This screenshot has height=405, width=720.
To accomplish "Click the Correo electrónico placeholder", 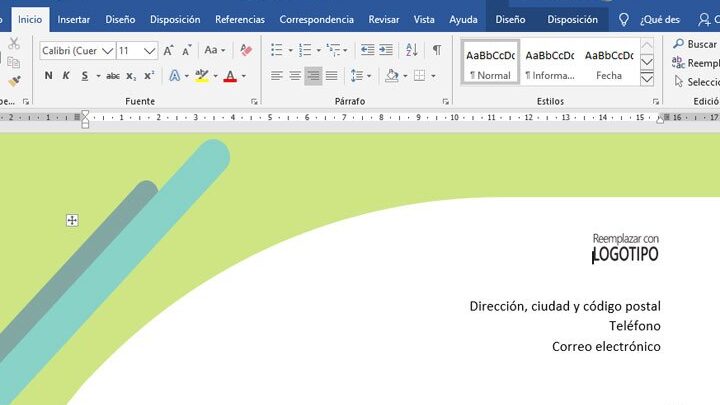I will point(606,346).
